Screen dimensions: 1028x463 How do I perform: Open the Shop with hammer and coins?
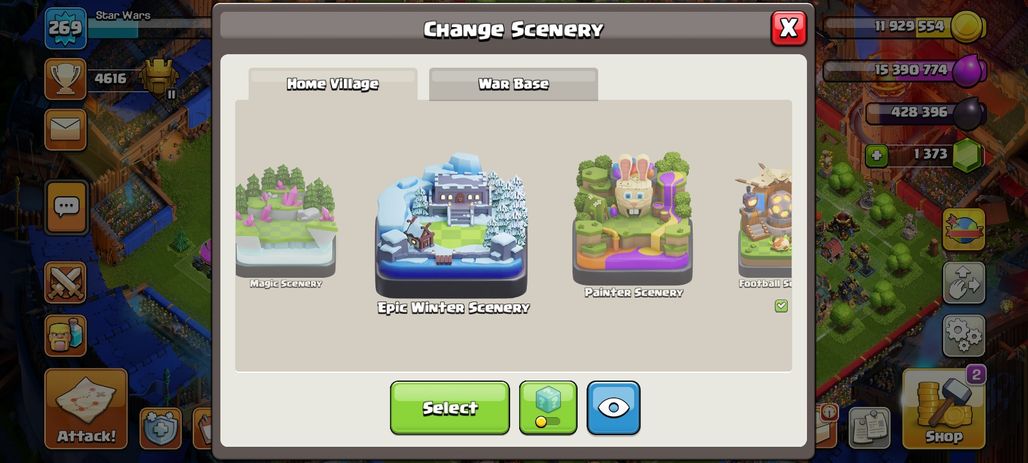(943, 408)
